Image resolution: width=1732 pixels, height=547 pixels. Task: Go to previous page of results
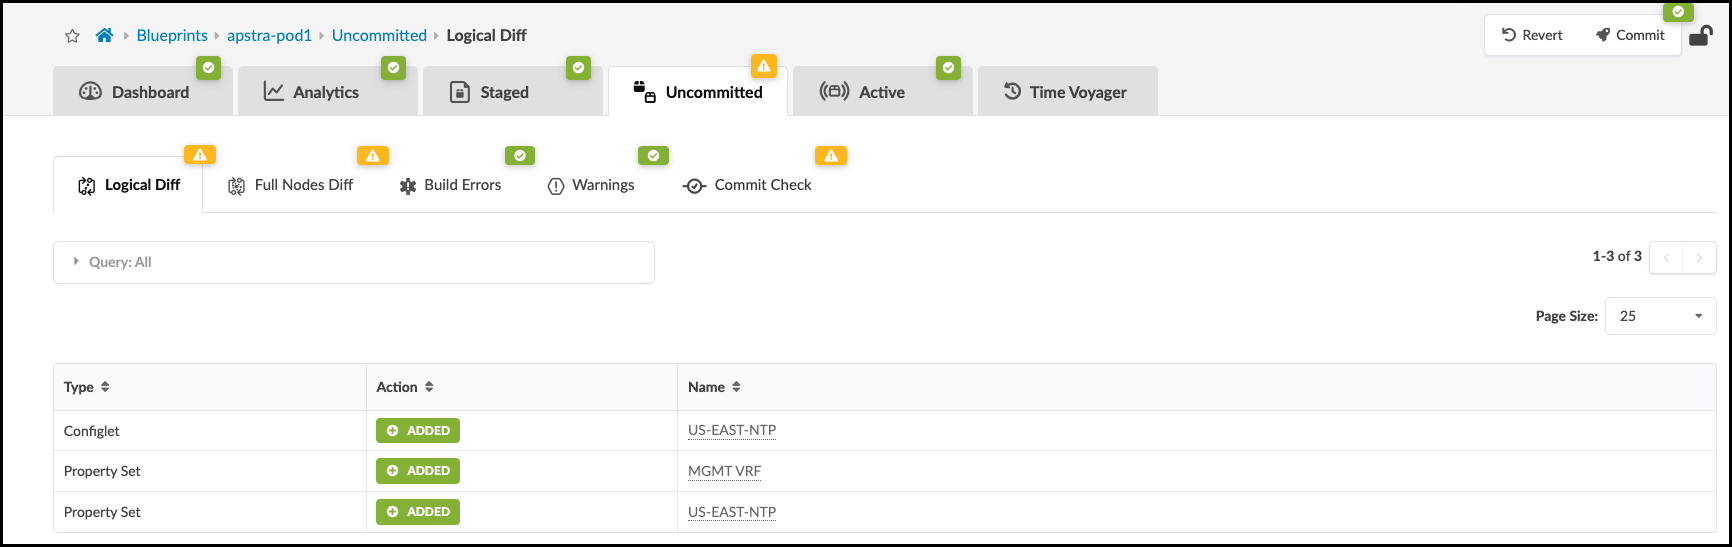pyautogui.click(x=1666, y=257)
